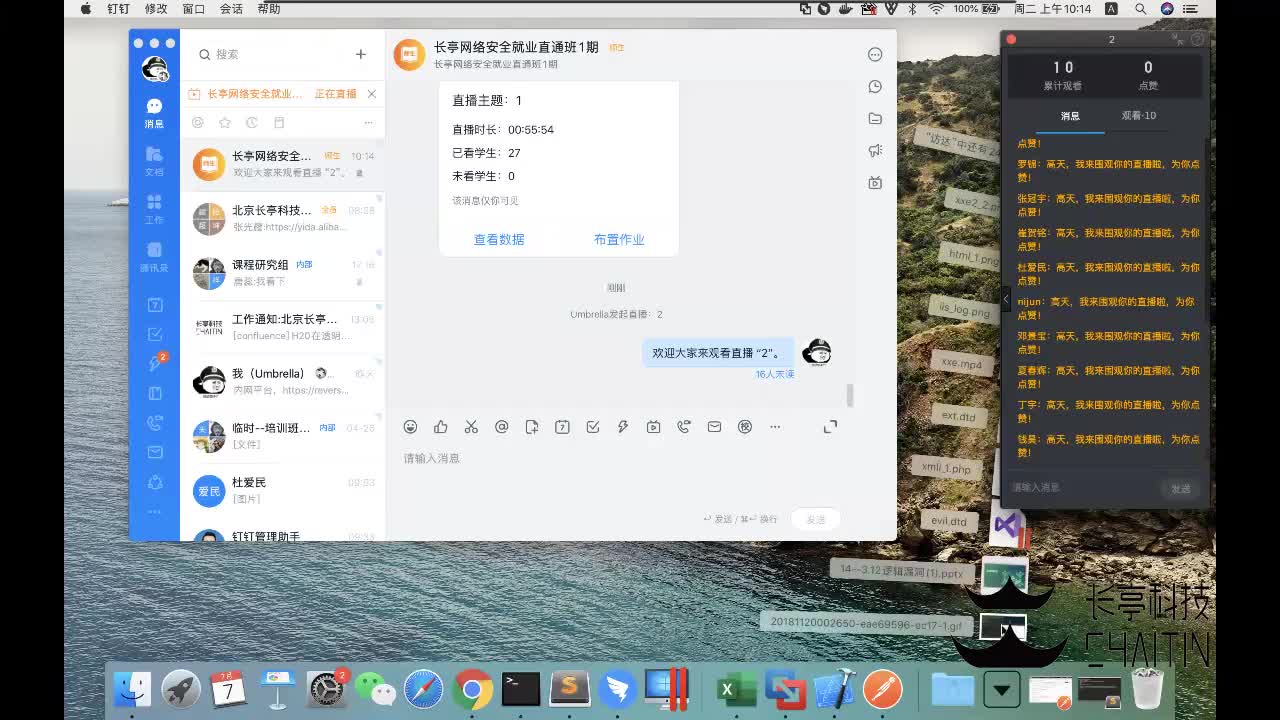Open the Contacts (通讯录) sidebar section
This screenshot has width=1280, height=720.
point(154,257)
